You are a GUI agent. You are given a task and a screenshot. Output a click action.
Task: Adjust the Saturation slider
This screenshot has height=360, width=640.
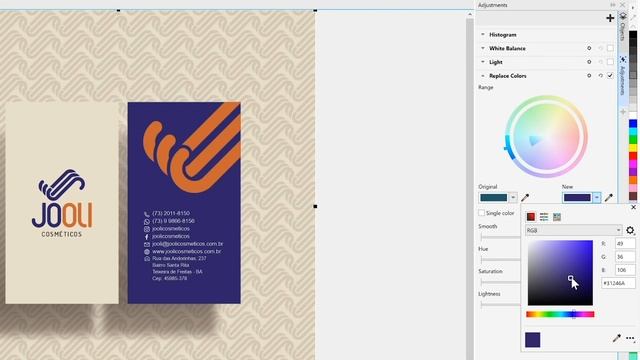[x=500, y=281]
